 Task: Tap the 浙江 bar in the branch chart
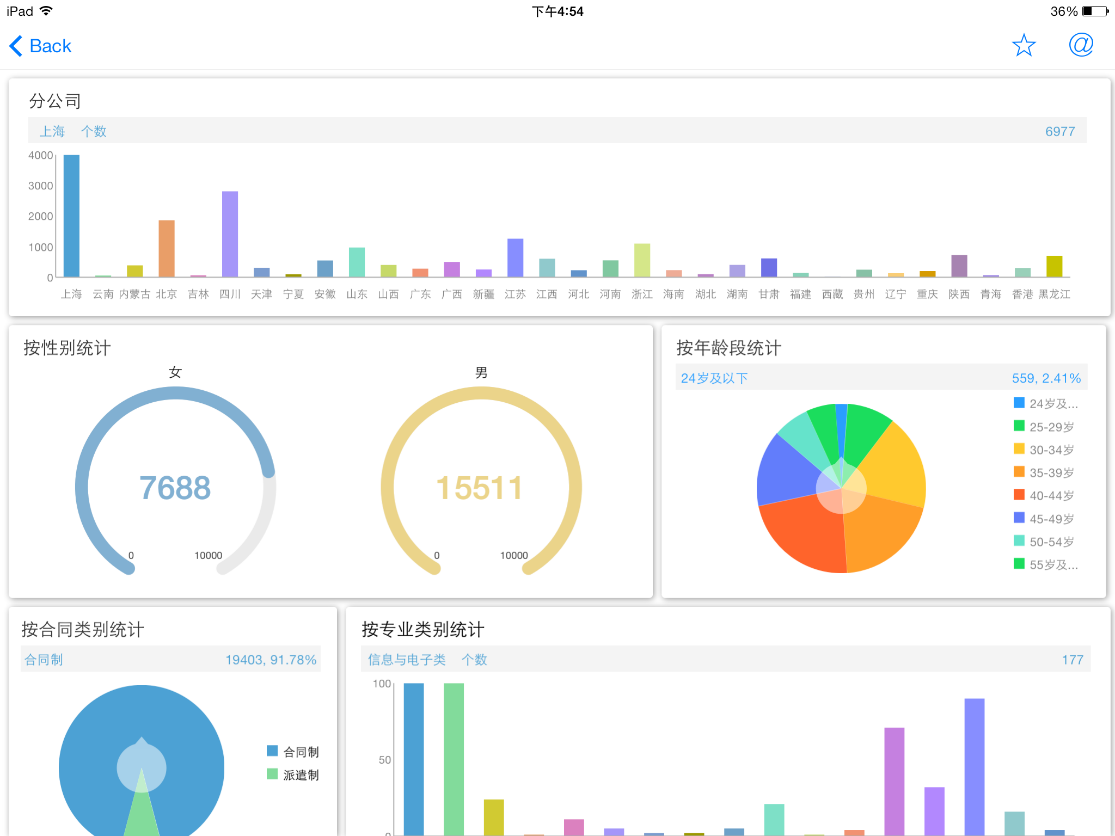(x=642, y=260)
